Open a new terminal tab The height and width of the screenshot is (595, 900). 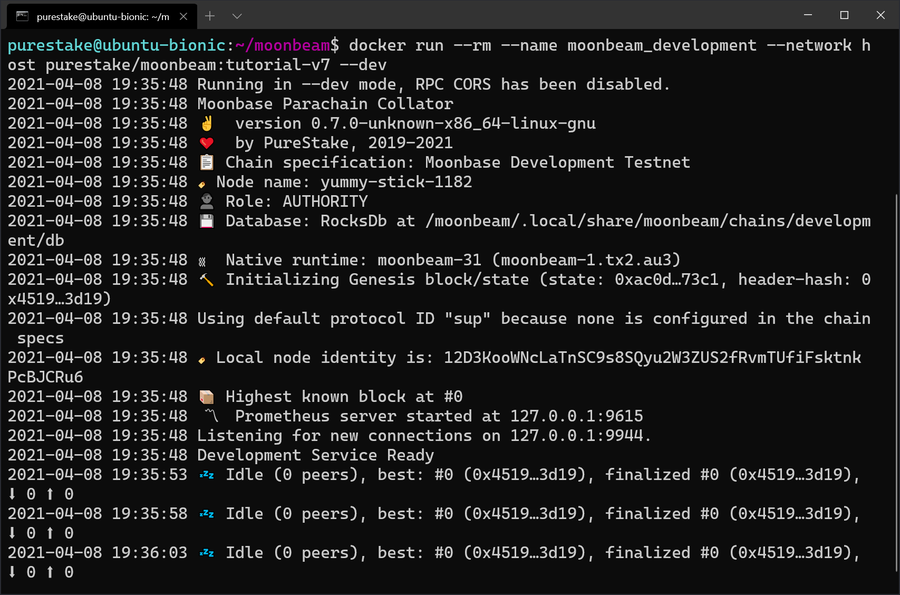tap(210, 16)
